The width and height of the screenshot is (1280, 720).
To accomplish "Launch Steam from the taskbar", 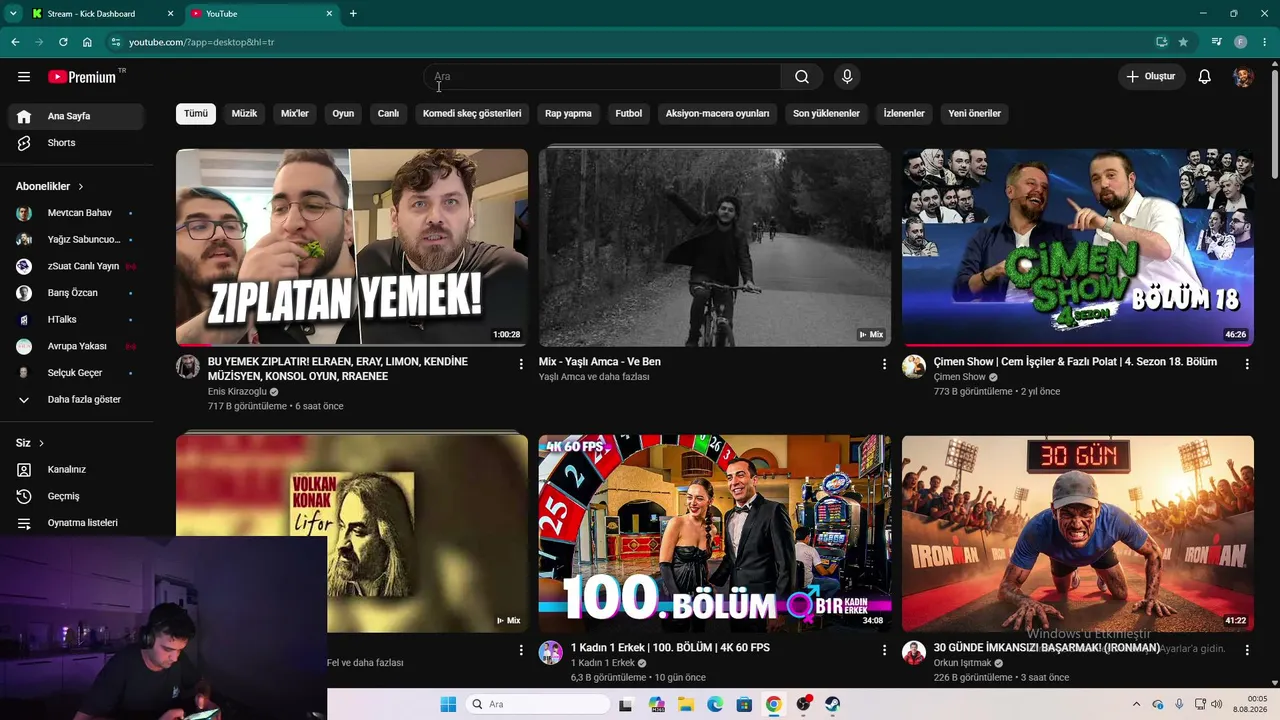I will point(832,704).
